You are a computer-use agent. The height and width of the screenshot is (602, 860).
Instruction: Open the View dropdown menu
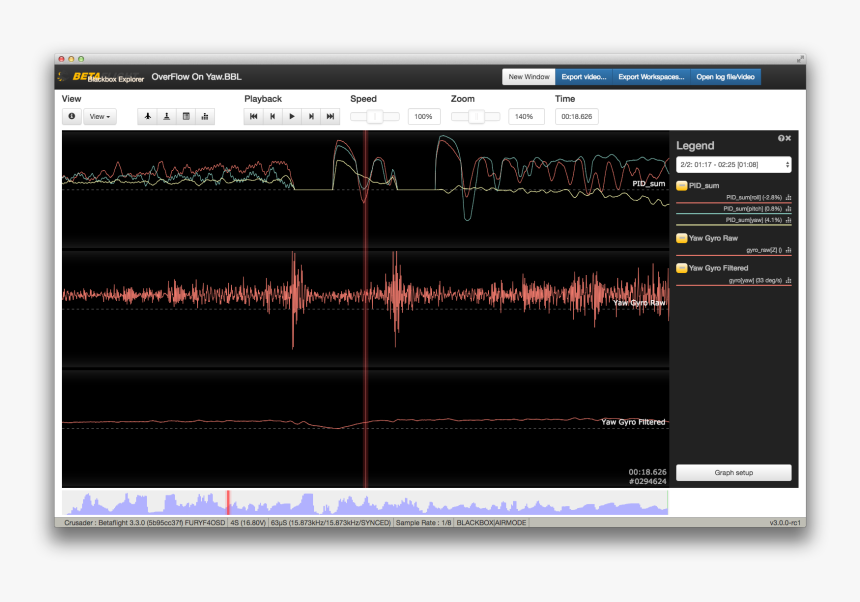pyautogui.click(x=100, y=117)
